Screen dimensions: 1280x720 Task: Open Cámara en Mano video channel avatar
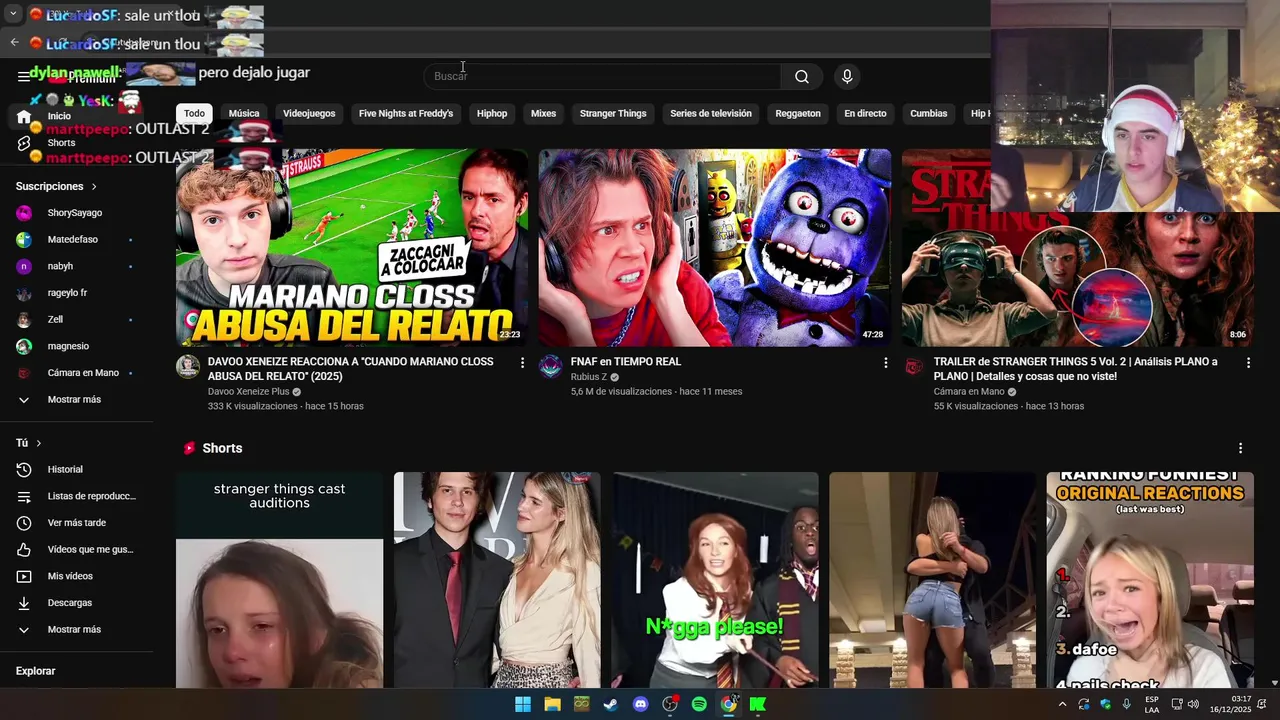tap(914, 366)
